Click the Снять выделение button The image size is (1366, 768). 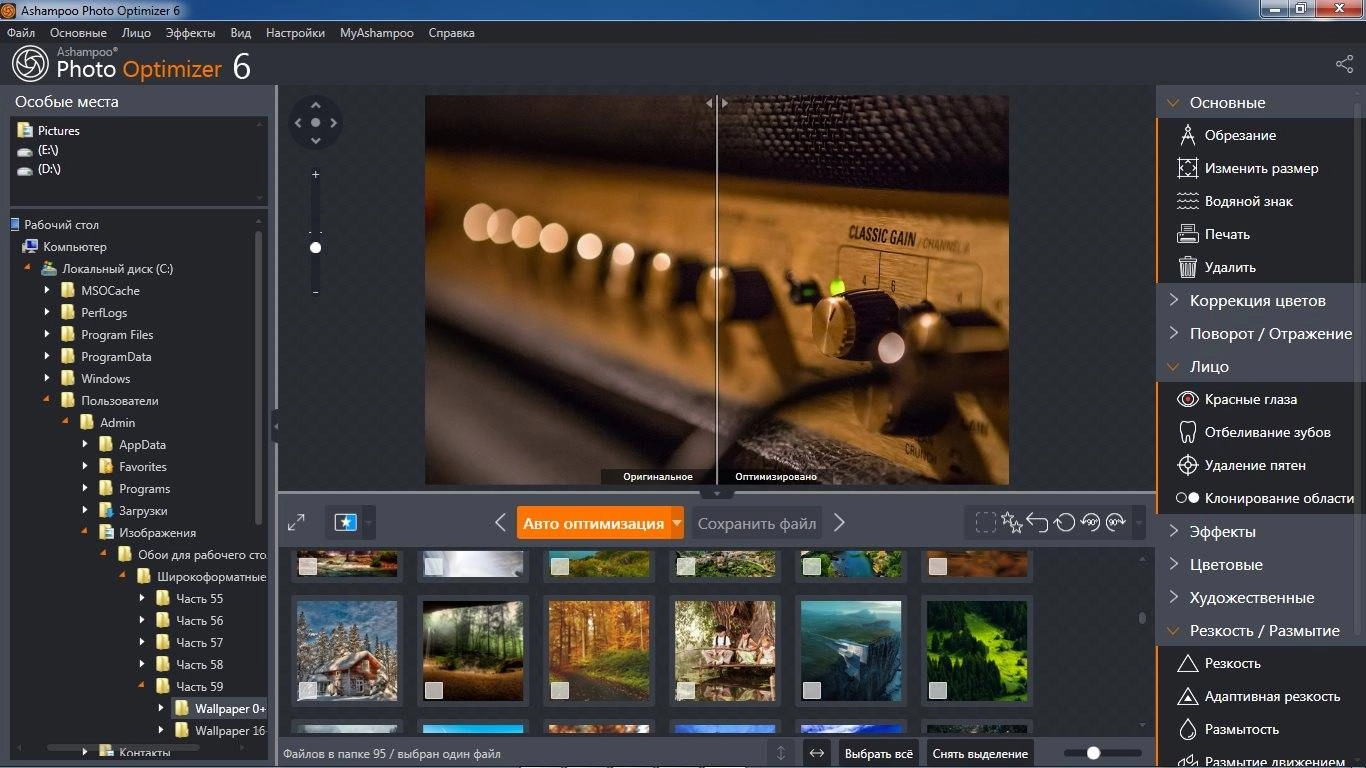(x=980, y=754)
